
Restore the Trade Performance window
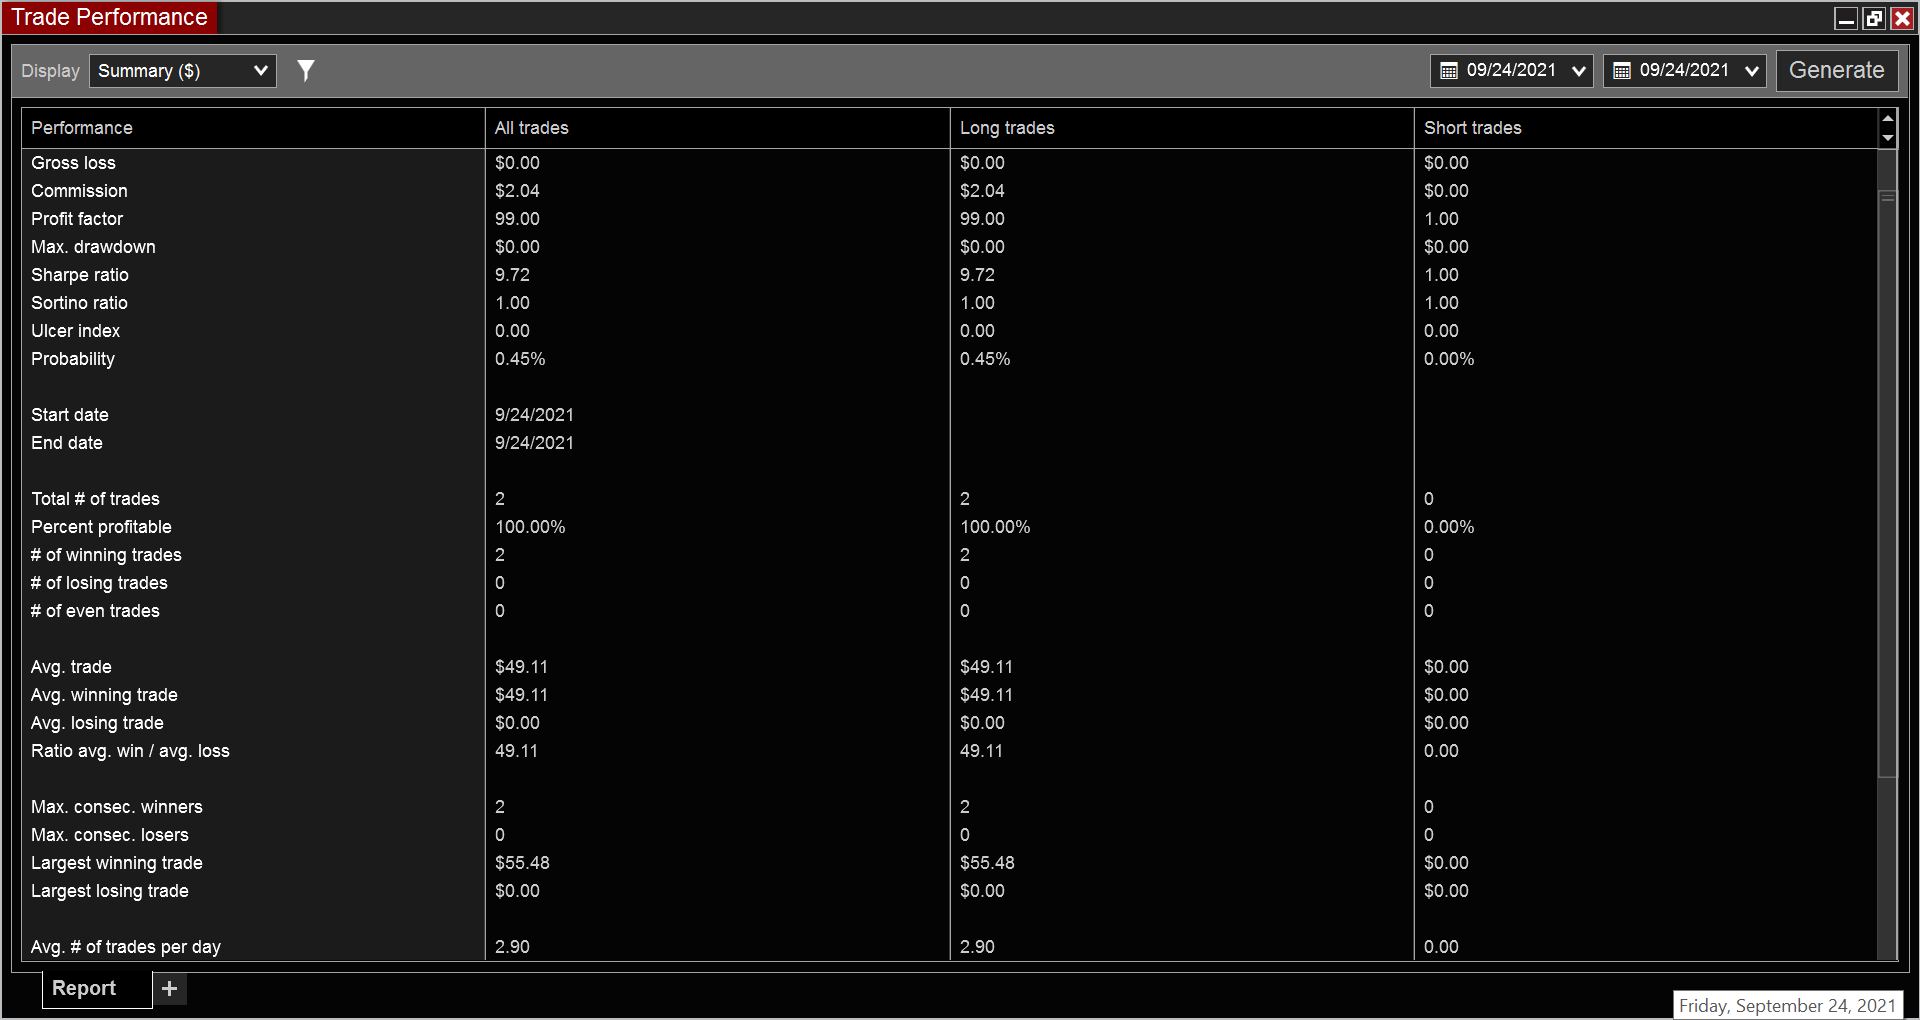1874,18
